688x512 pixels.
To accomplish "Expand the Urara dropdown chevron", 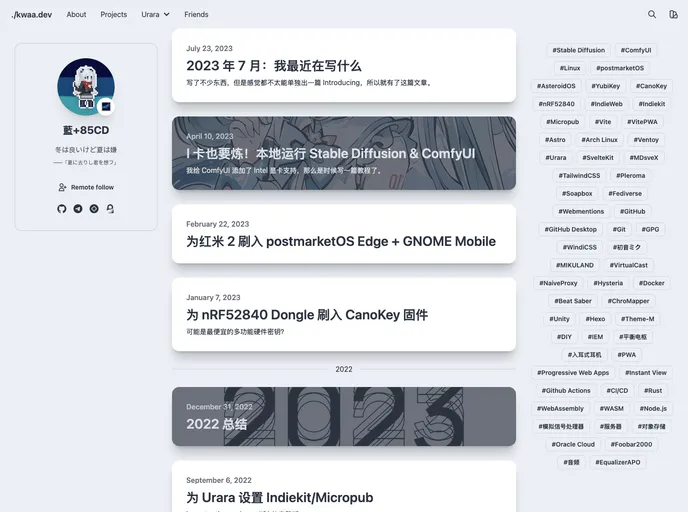I will 167,14.
